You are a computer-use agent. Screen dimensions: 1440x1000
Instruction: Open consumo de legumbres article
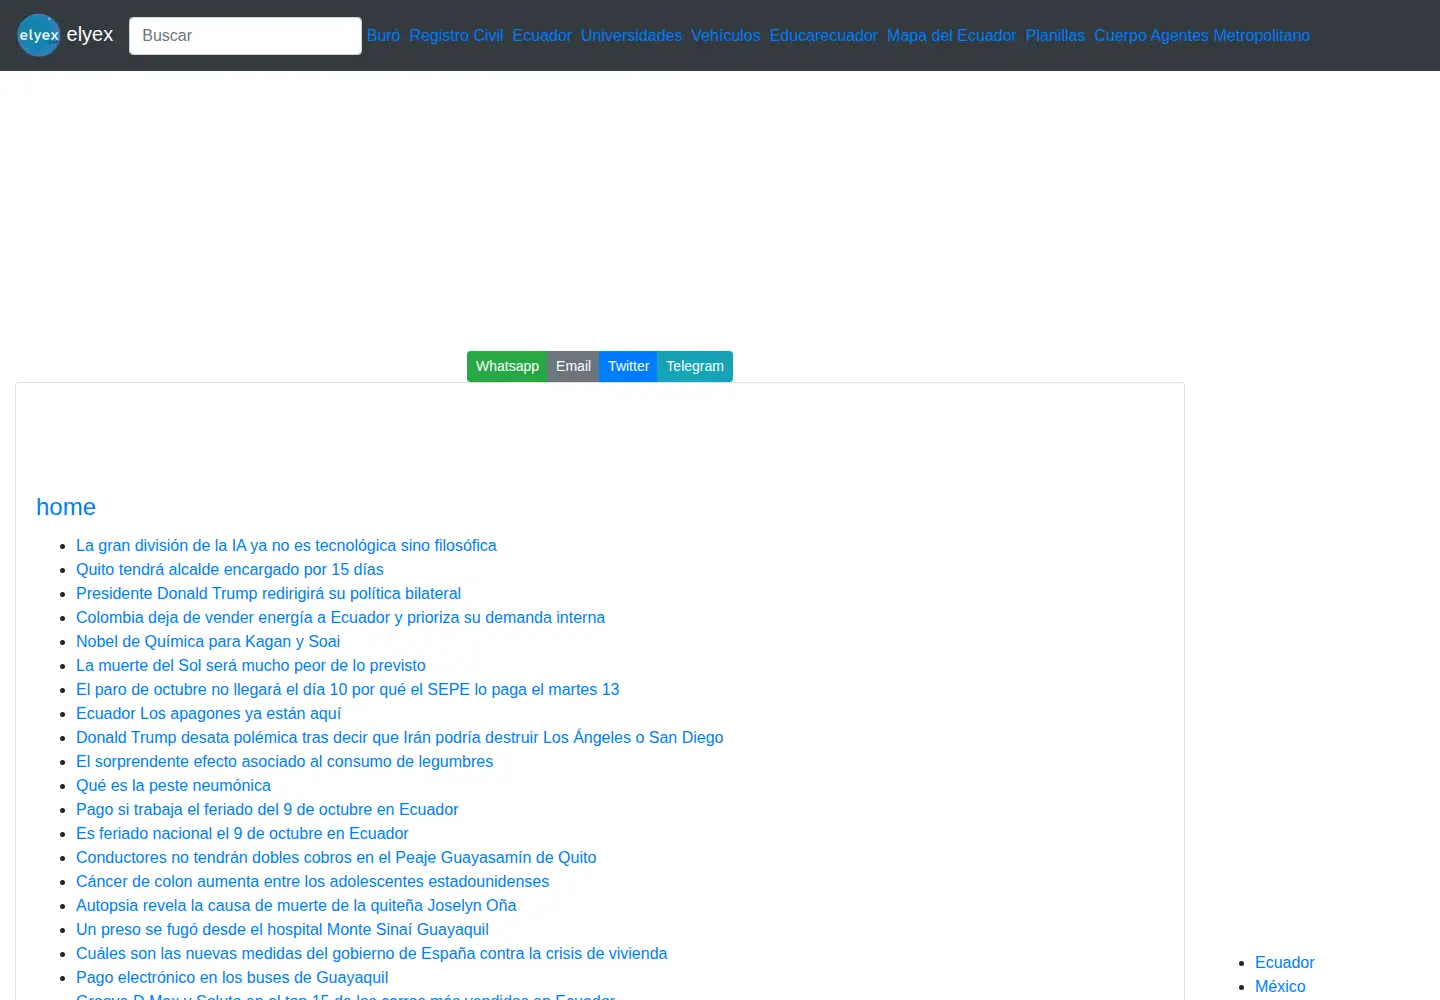[284, 761]
